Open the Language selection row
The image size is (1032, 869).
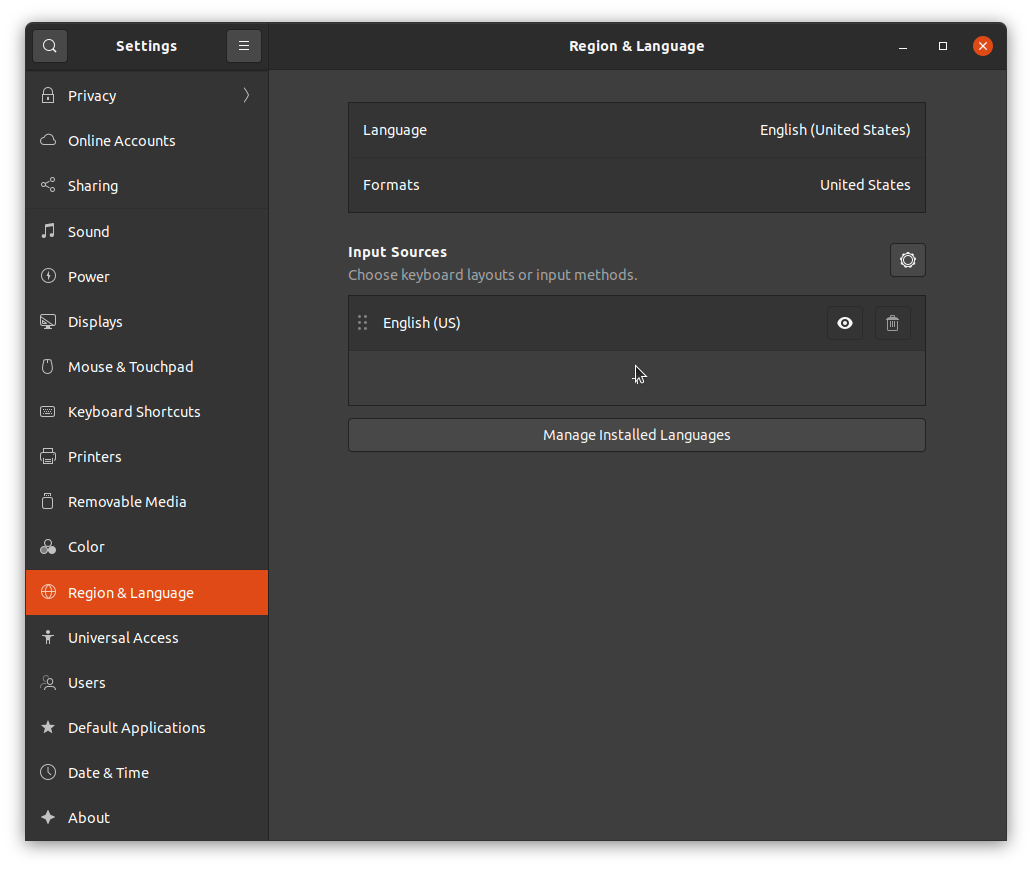tap(636, 130)
